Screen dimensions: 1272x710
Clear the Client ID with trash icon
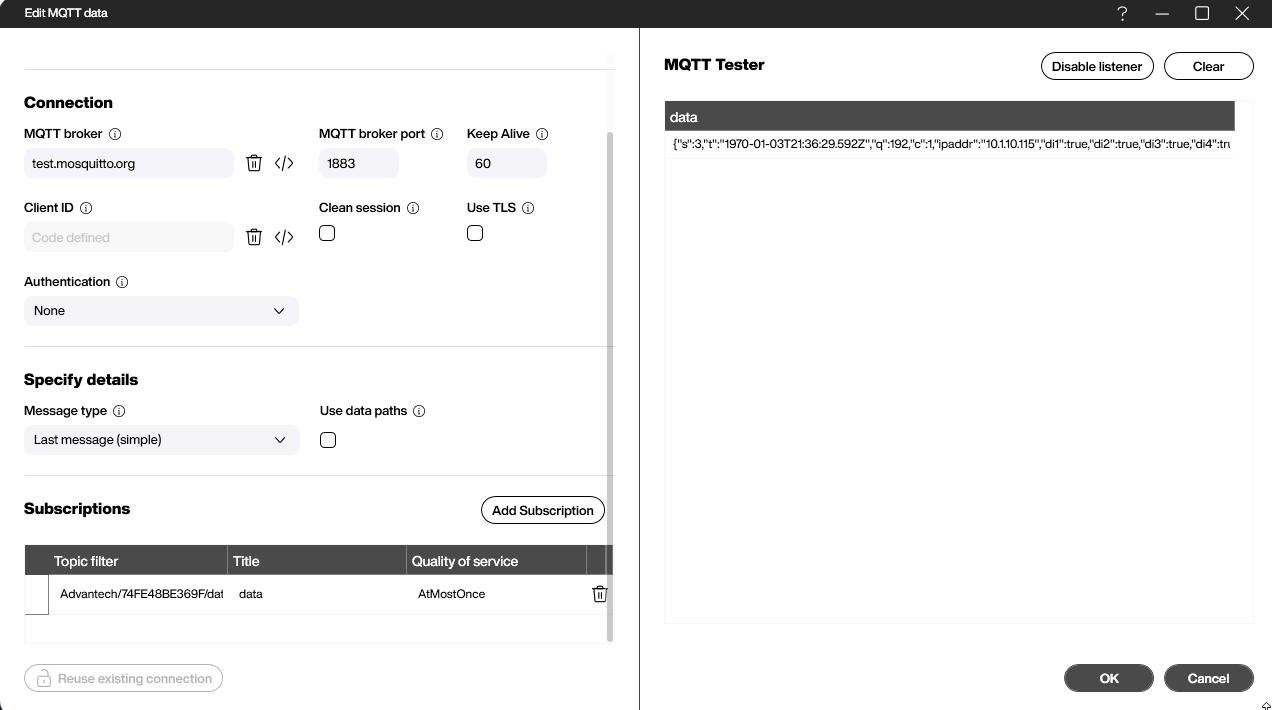254,237
